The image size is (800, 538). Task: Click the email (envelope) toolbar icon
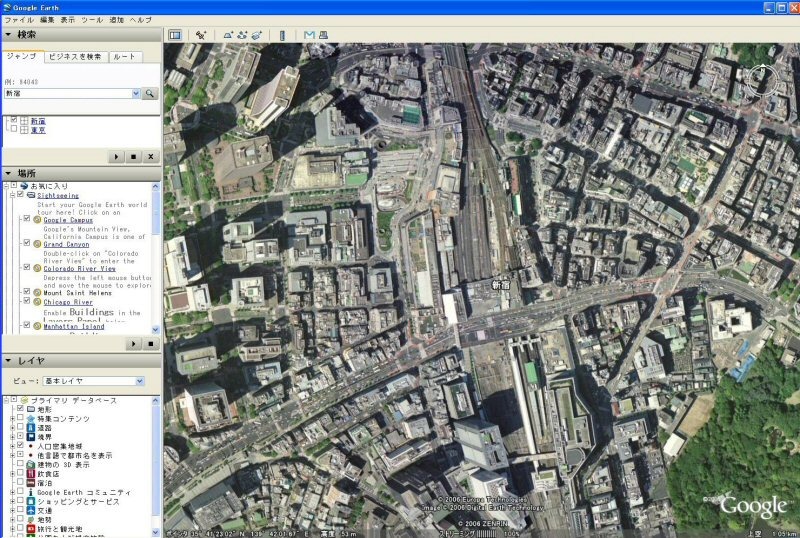point(309,35)
